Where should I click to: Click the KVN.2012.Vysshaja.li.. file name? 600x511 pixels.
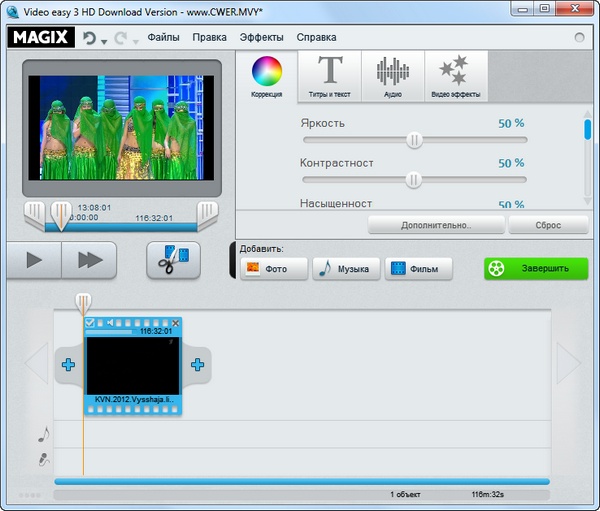tap(134, 399)
